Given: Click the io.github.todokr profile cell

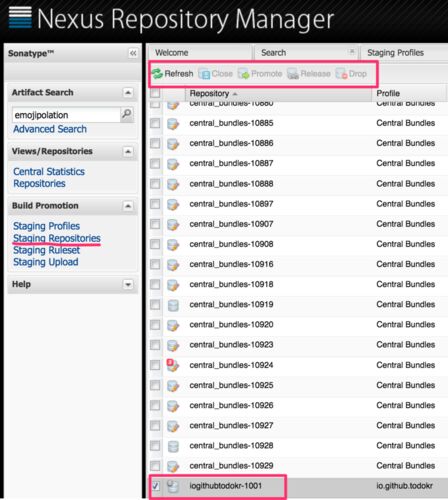Looking at the screenshot, I should [405, 486].
